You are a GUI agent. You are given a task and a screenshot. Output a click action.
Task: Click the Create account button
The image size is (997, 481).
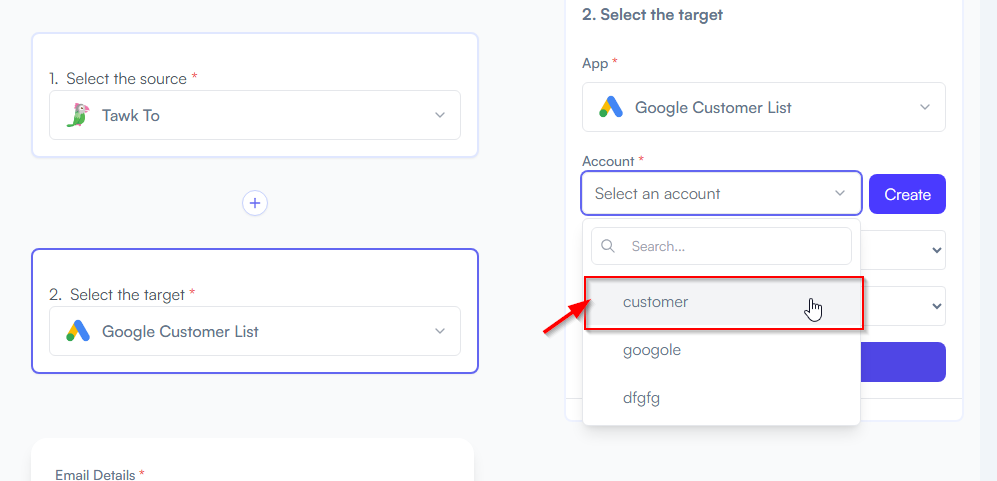click(907, 194)
